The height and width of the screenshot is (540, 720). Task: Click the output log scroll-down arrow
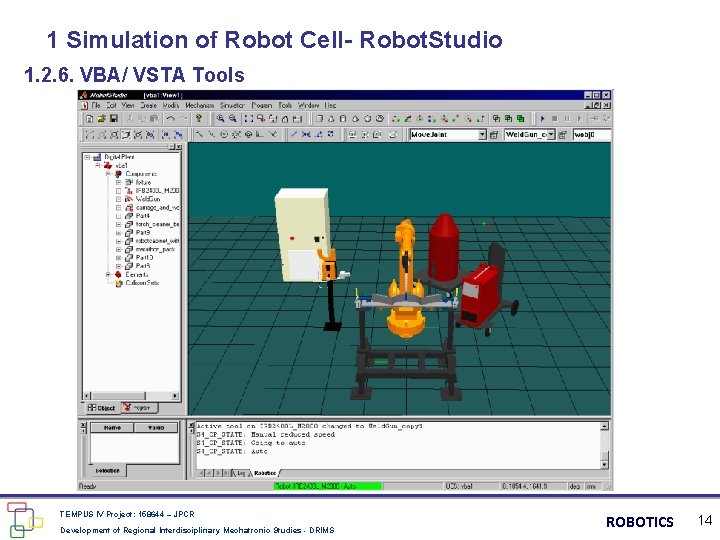[605, 465]
